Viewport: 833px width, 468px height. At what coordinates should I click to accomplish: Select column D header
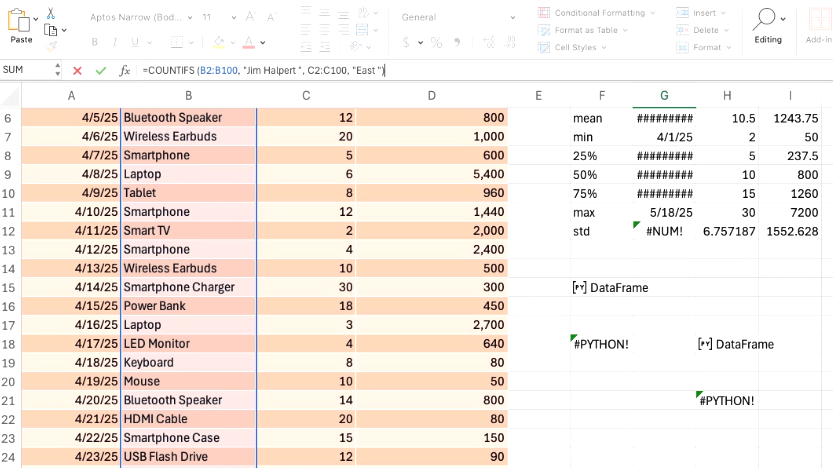(x=431, y=96)
